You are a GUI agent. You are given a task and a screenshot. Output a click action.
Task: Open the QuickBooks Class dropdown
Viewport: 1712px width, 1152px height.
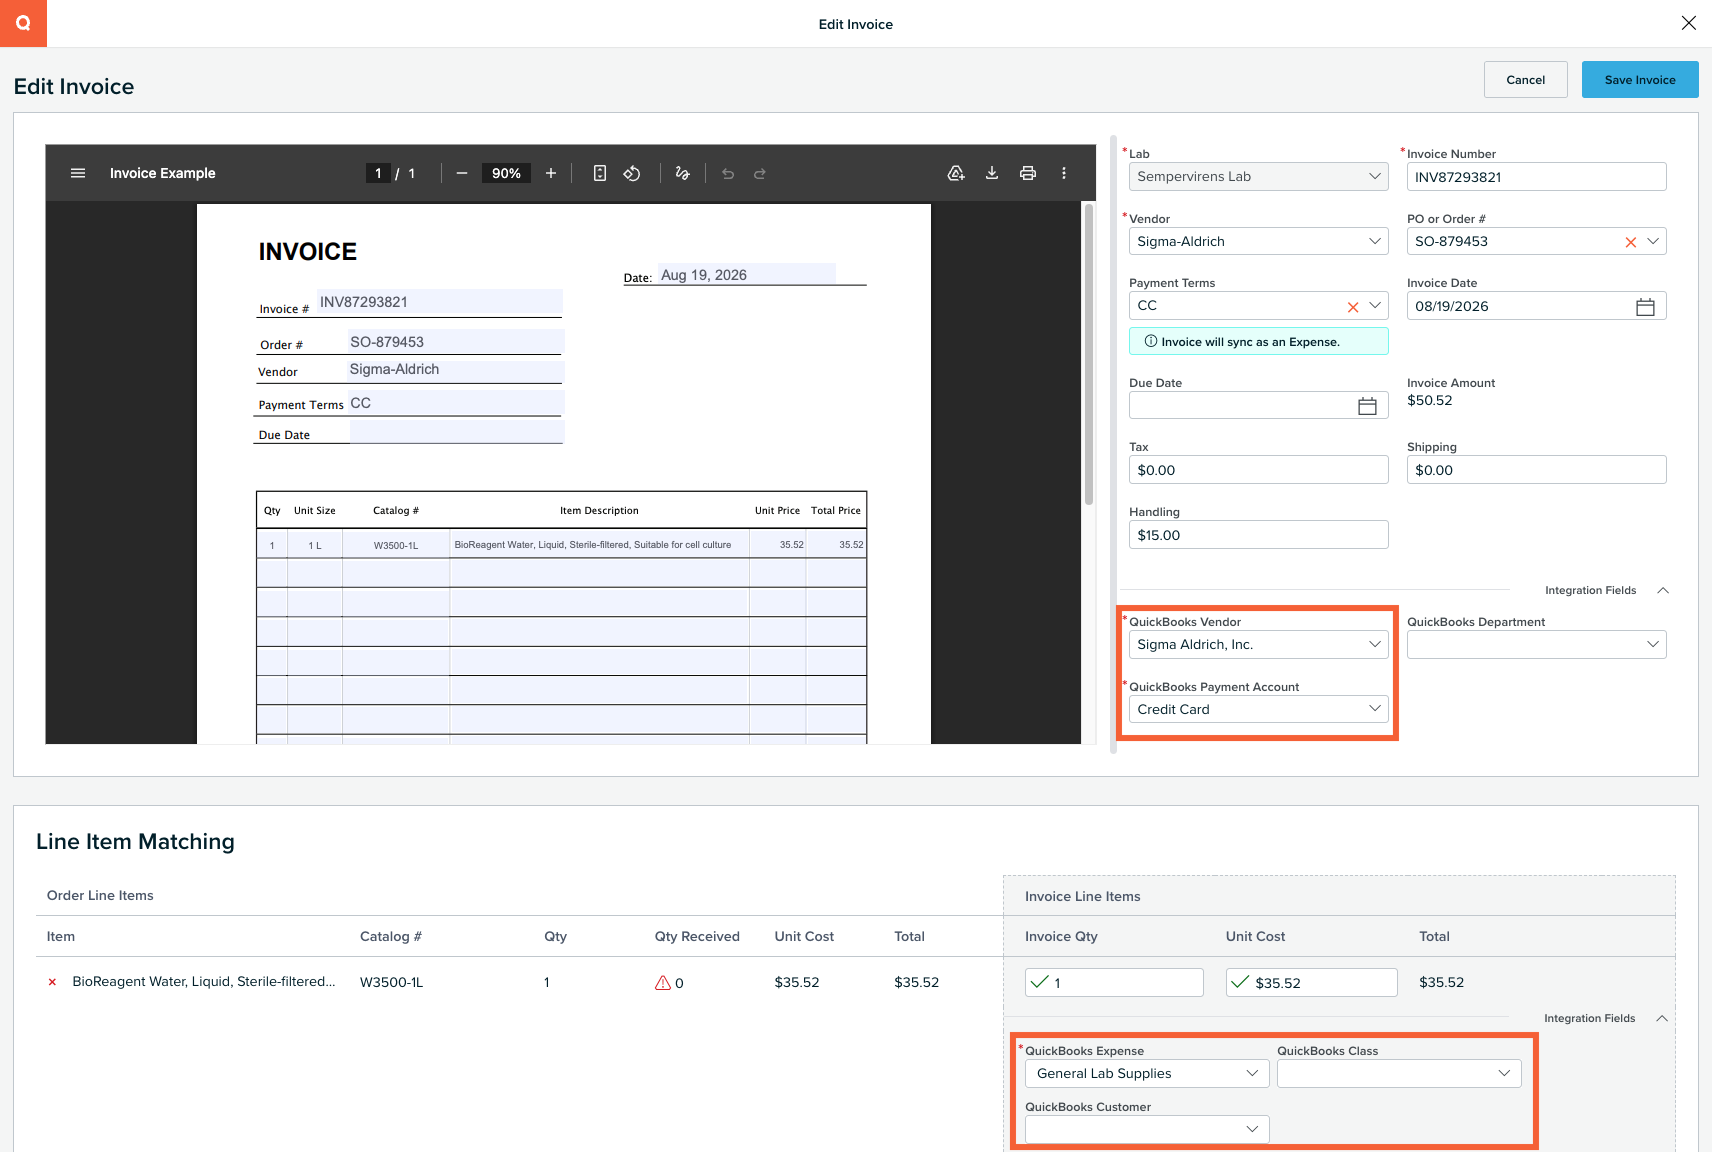pyautogui.click(x=1399, y=1073)
